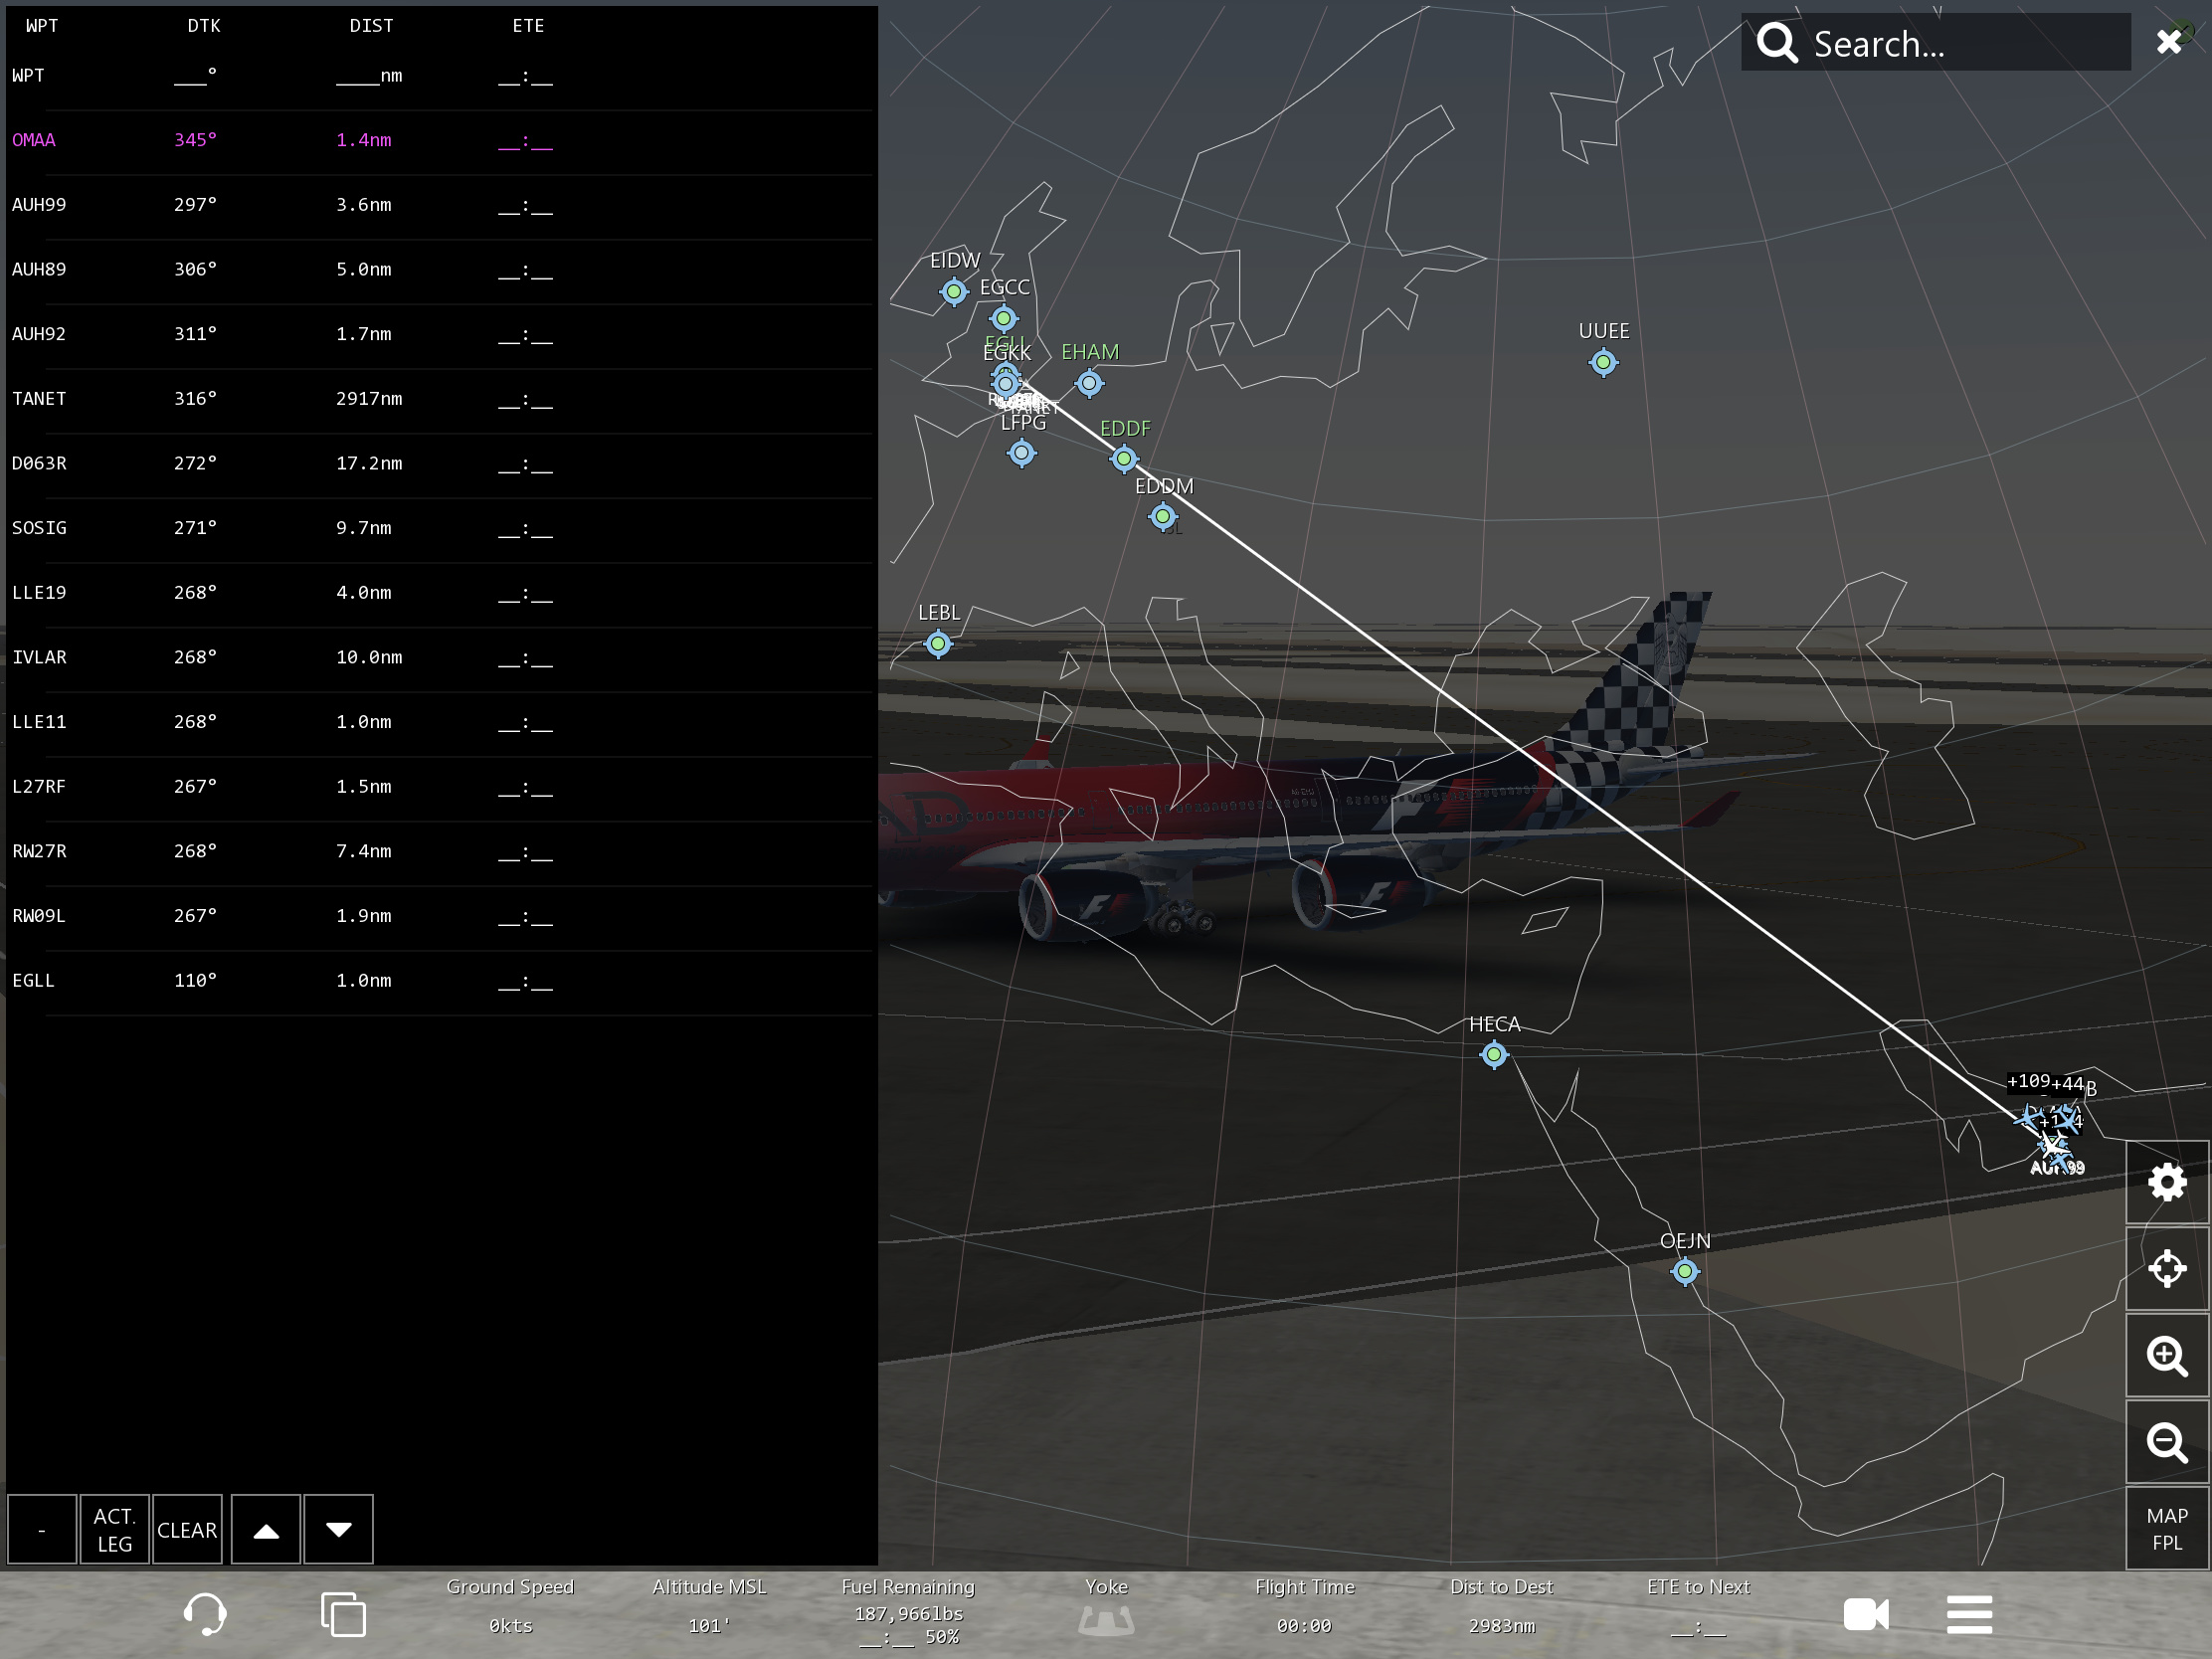Screen dimensions: 2212x1659
Task: Zoom in on the map
Action: [2166, 1356]
